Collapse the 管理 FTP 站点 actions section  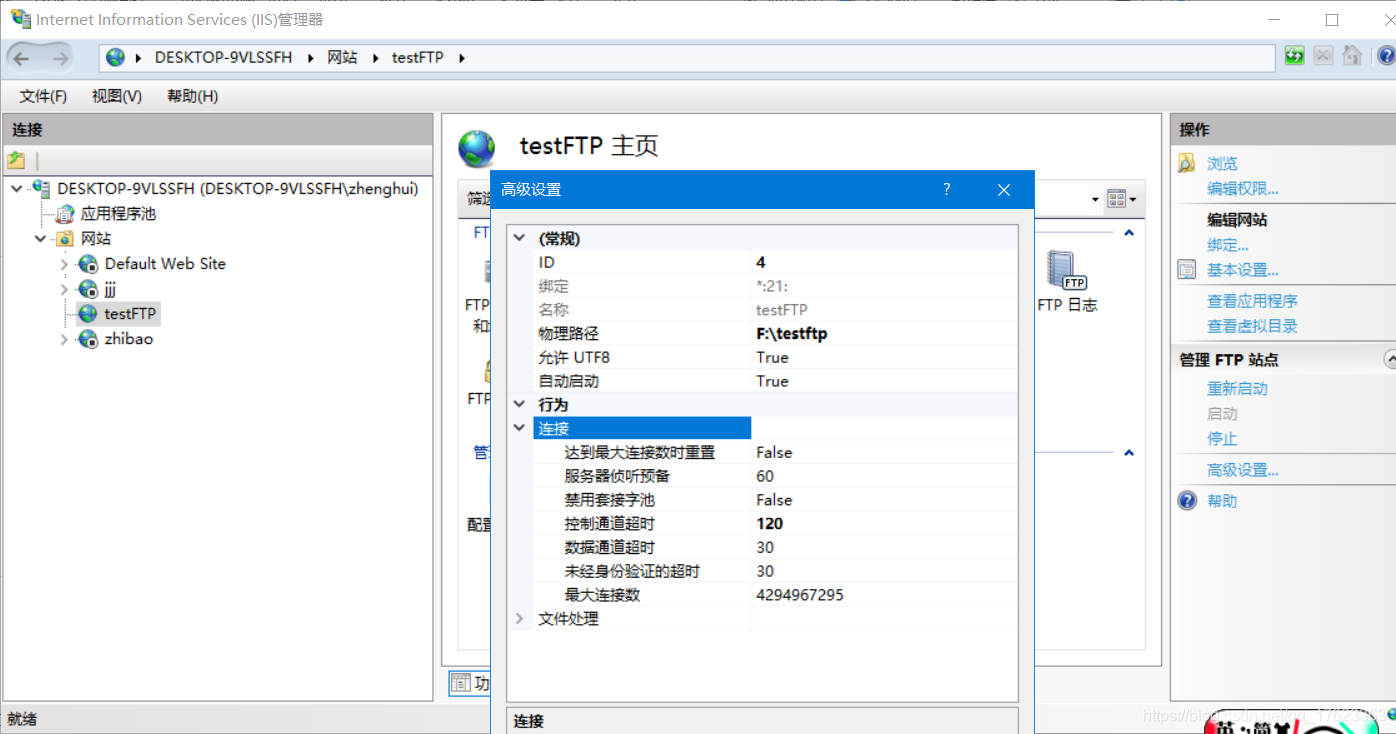[1389, 358]
